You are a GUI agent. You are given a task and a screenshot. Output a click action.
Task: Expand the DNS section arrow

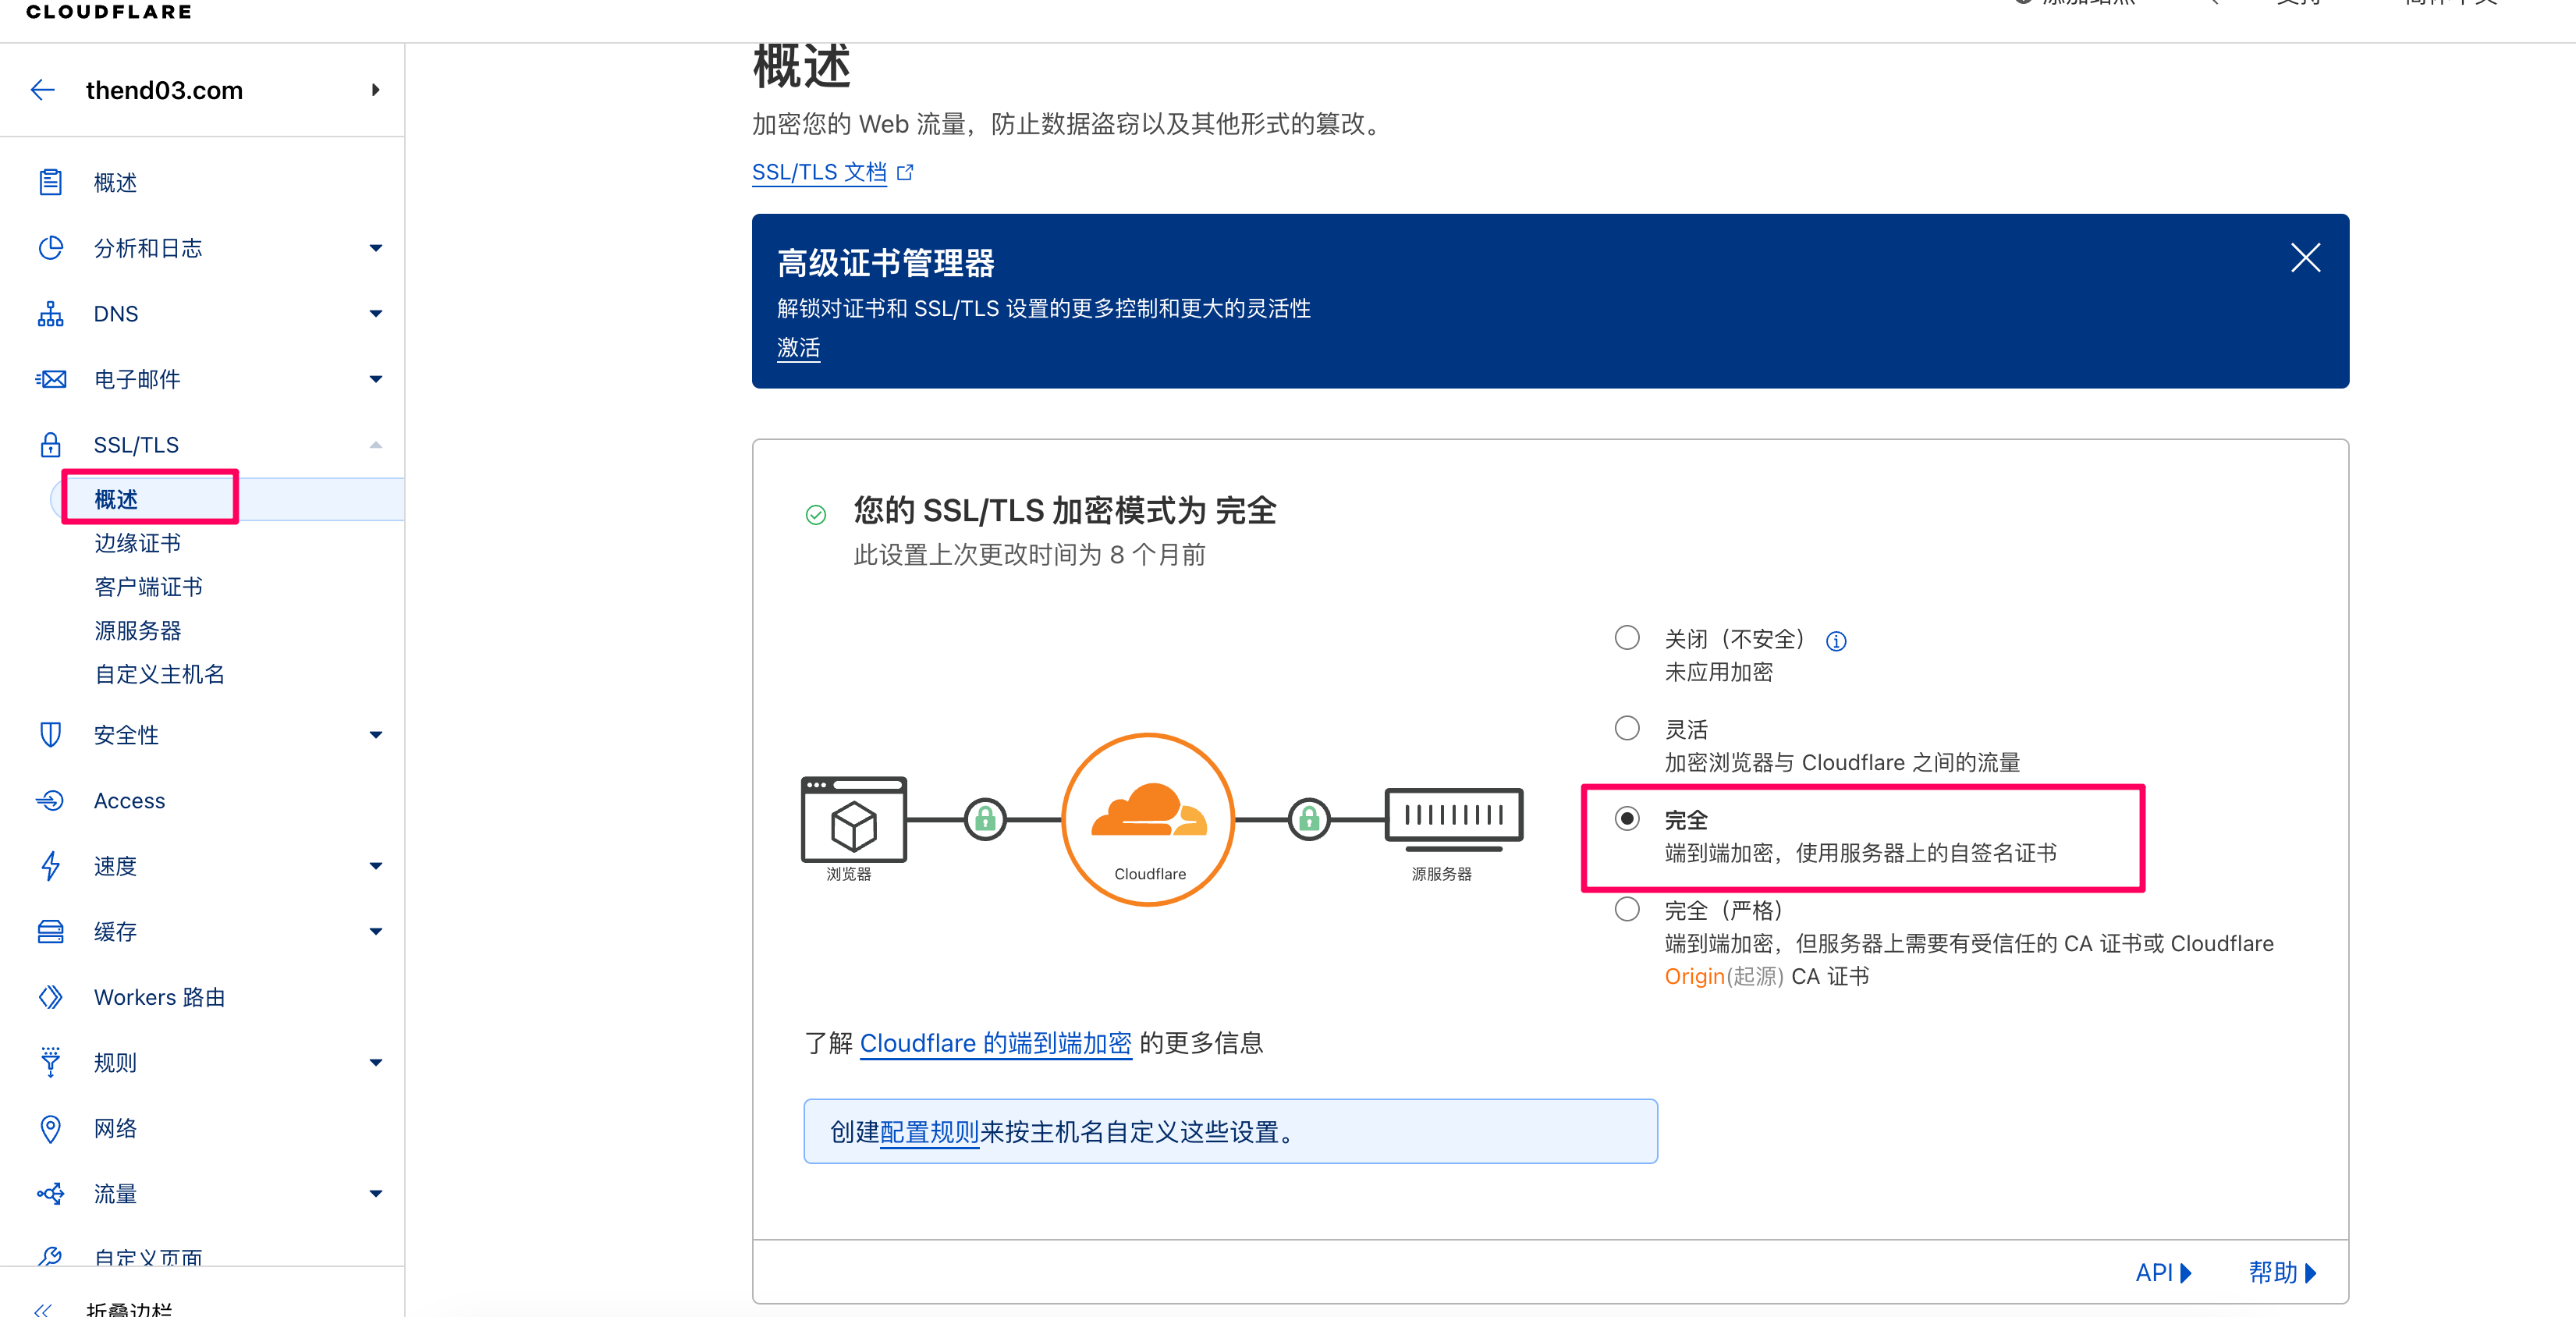pyautogui.click(x=375, y=314)
